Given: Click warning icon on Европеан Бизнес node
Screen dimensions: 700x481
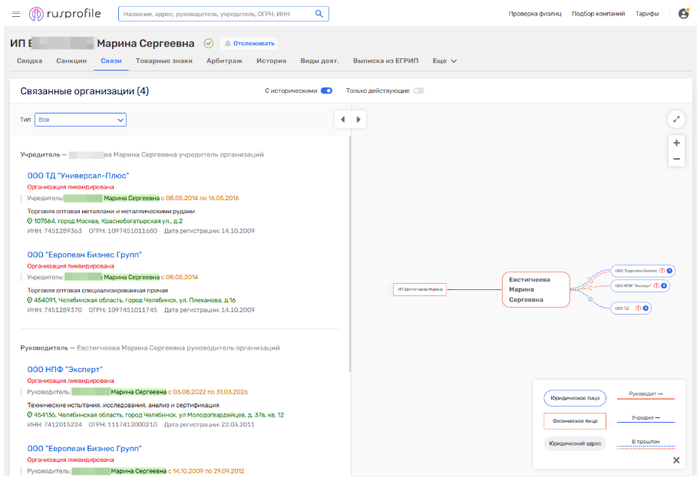Looking at the screenshot, I should click(662, 271).
